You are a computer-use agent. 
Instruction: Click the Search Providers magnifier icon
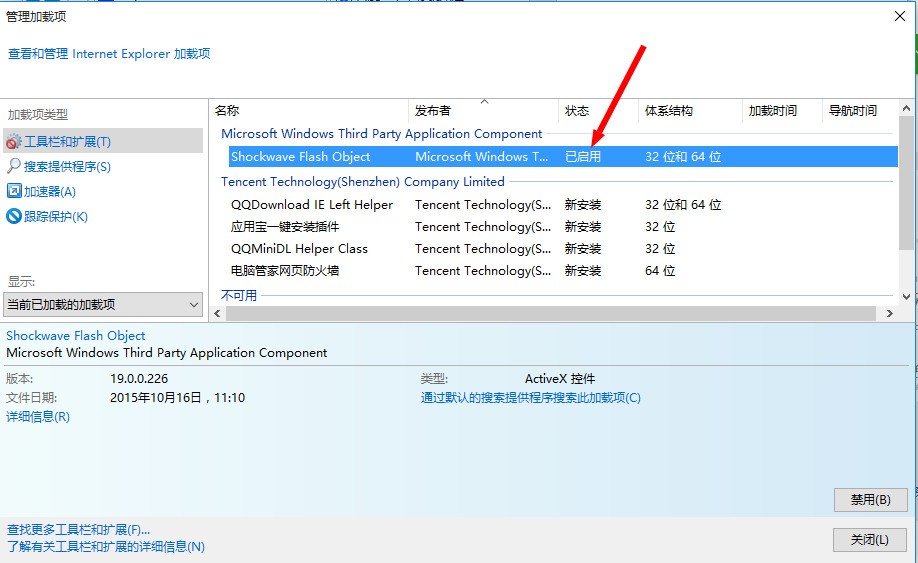tap(14, 167)
